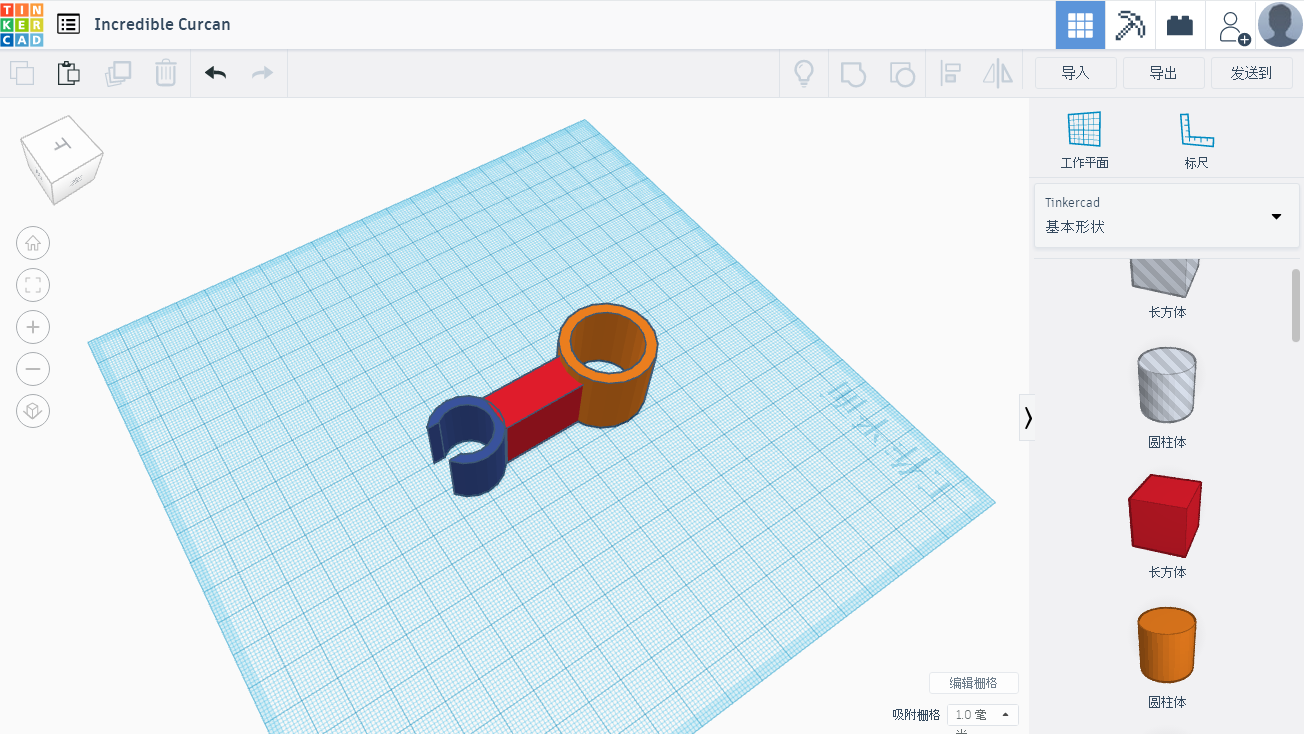
Task: Select the red 长方体 box shape
Action: tap(1165, 516)
